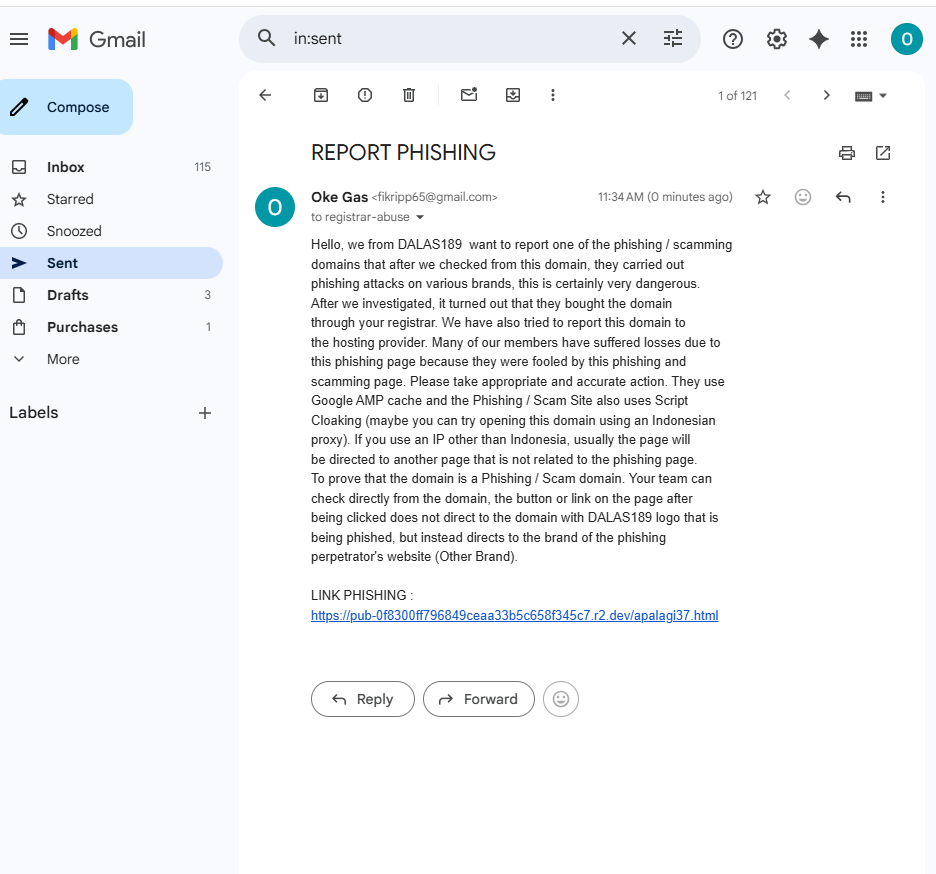
Task: Open the Snoozed folder
Action: coord(111,231)
